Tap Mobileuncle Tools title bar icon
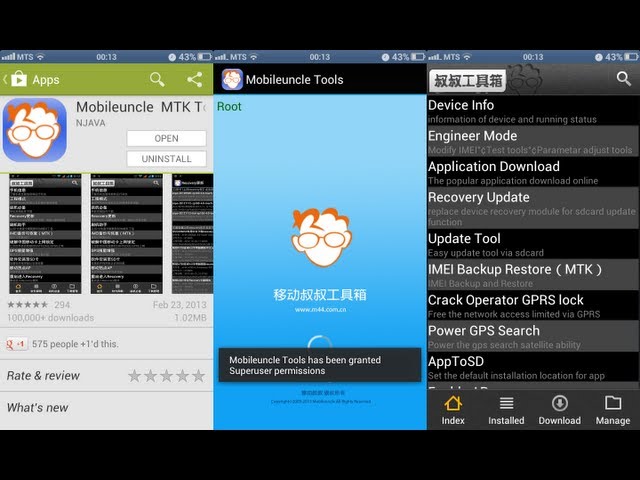 (232, 79)
